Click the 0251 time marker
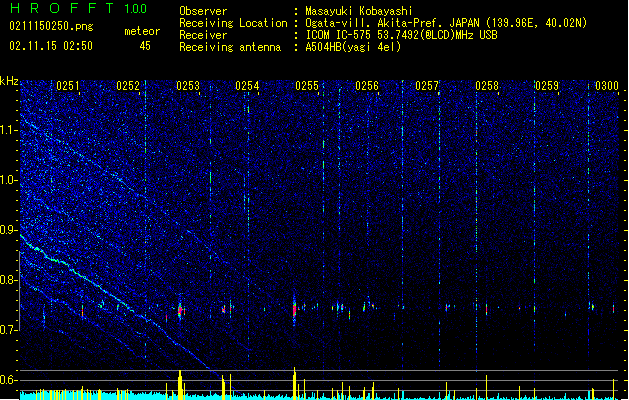 tap(68, 86)
